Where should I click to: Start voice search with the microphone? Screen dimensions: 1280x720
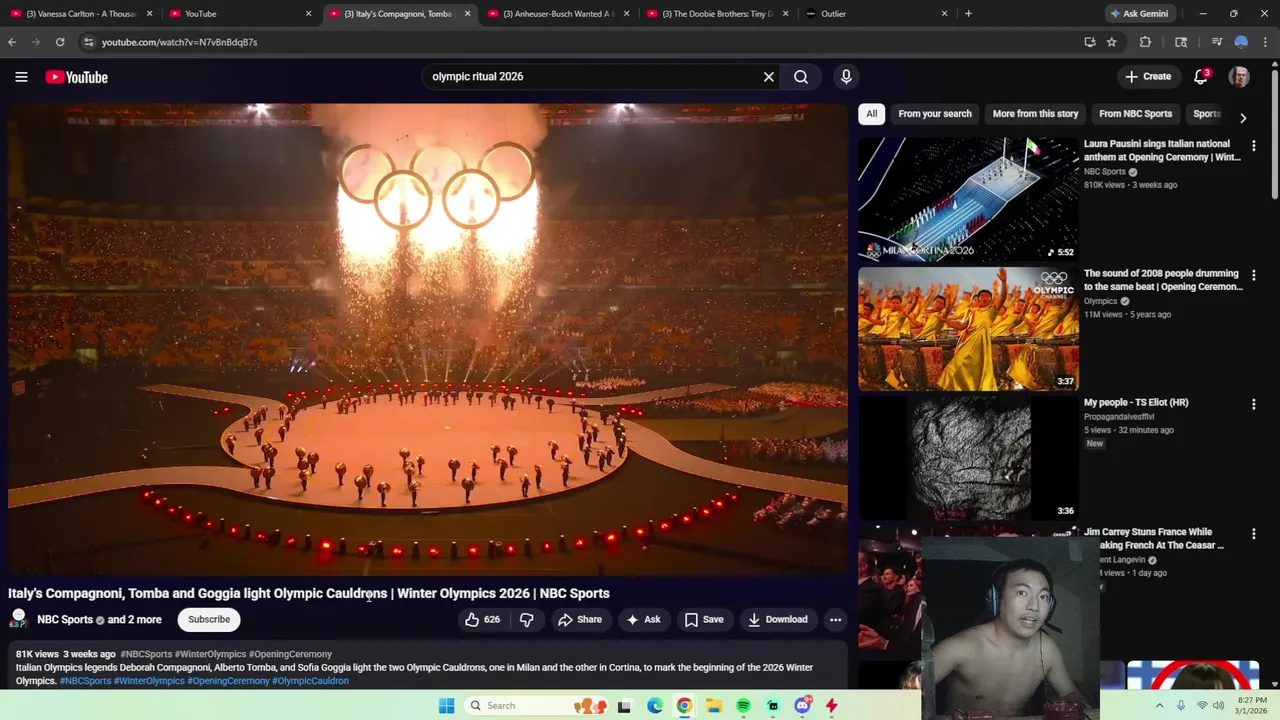tap(846, 76)
